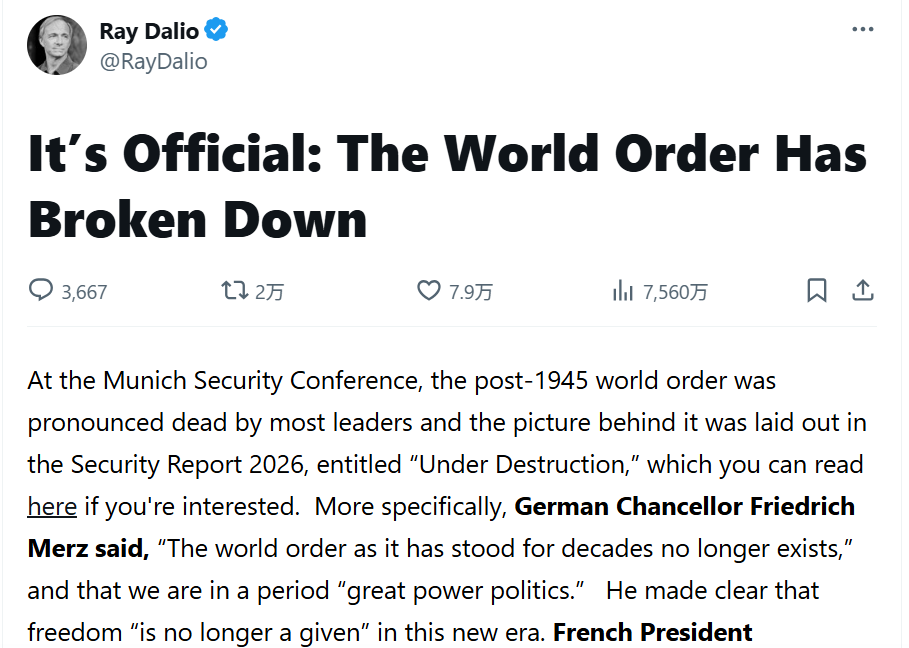The width and height of the screenshot is (909, 648).
Task: Click the blue verified badge
Action: coord(217,31)
